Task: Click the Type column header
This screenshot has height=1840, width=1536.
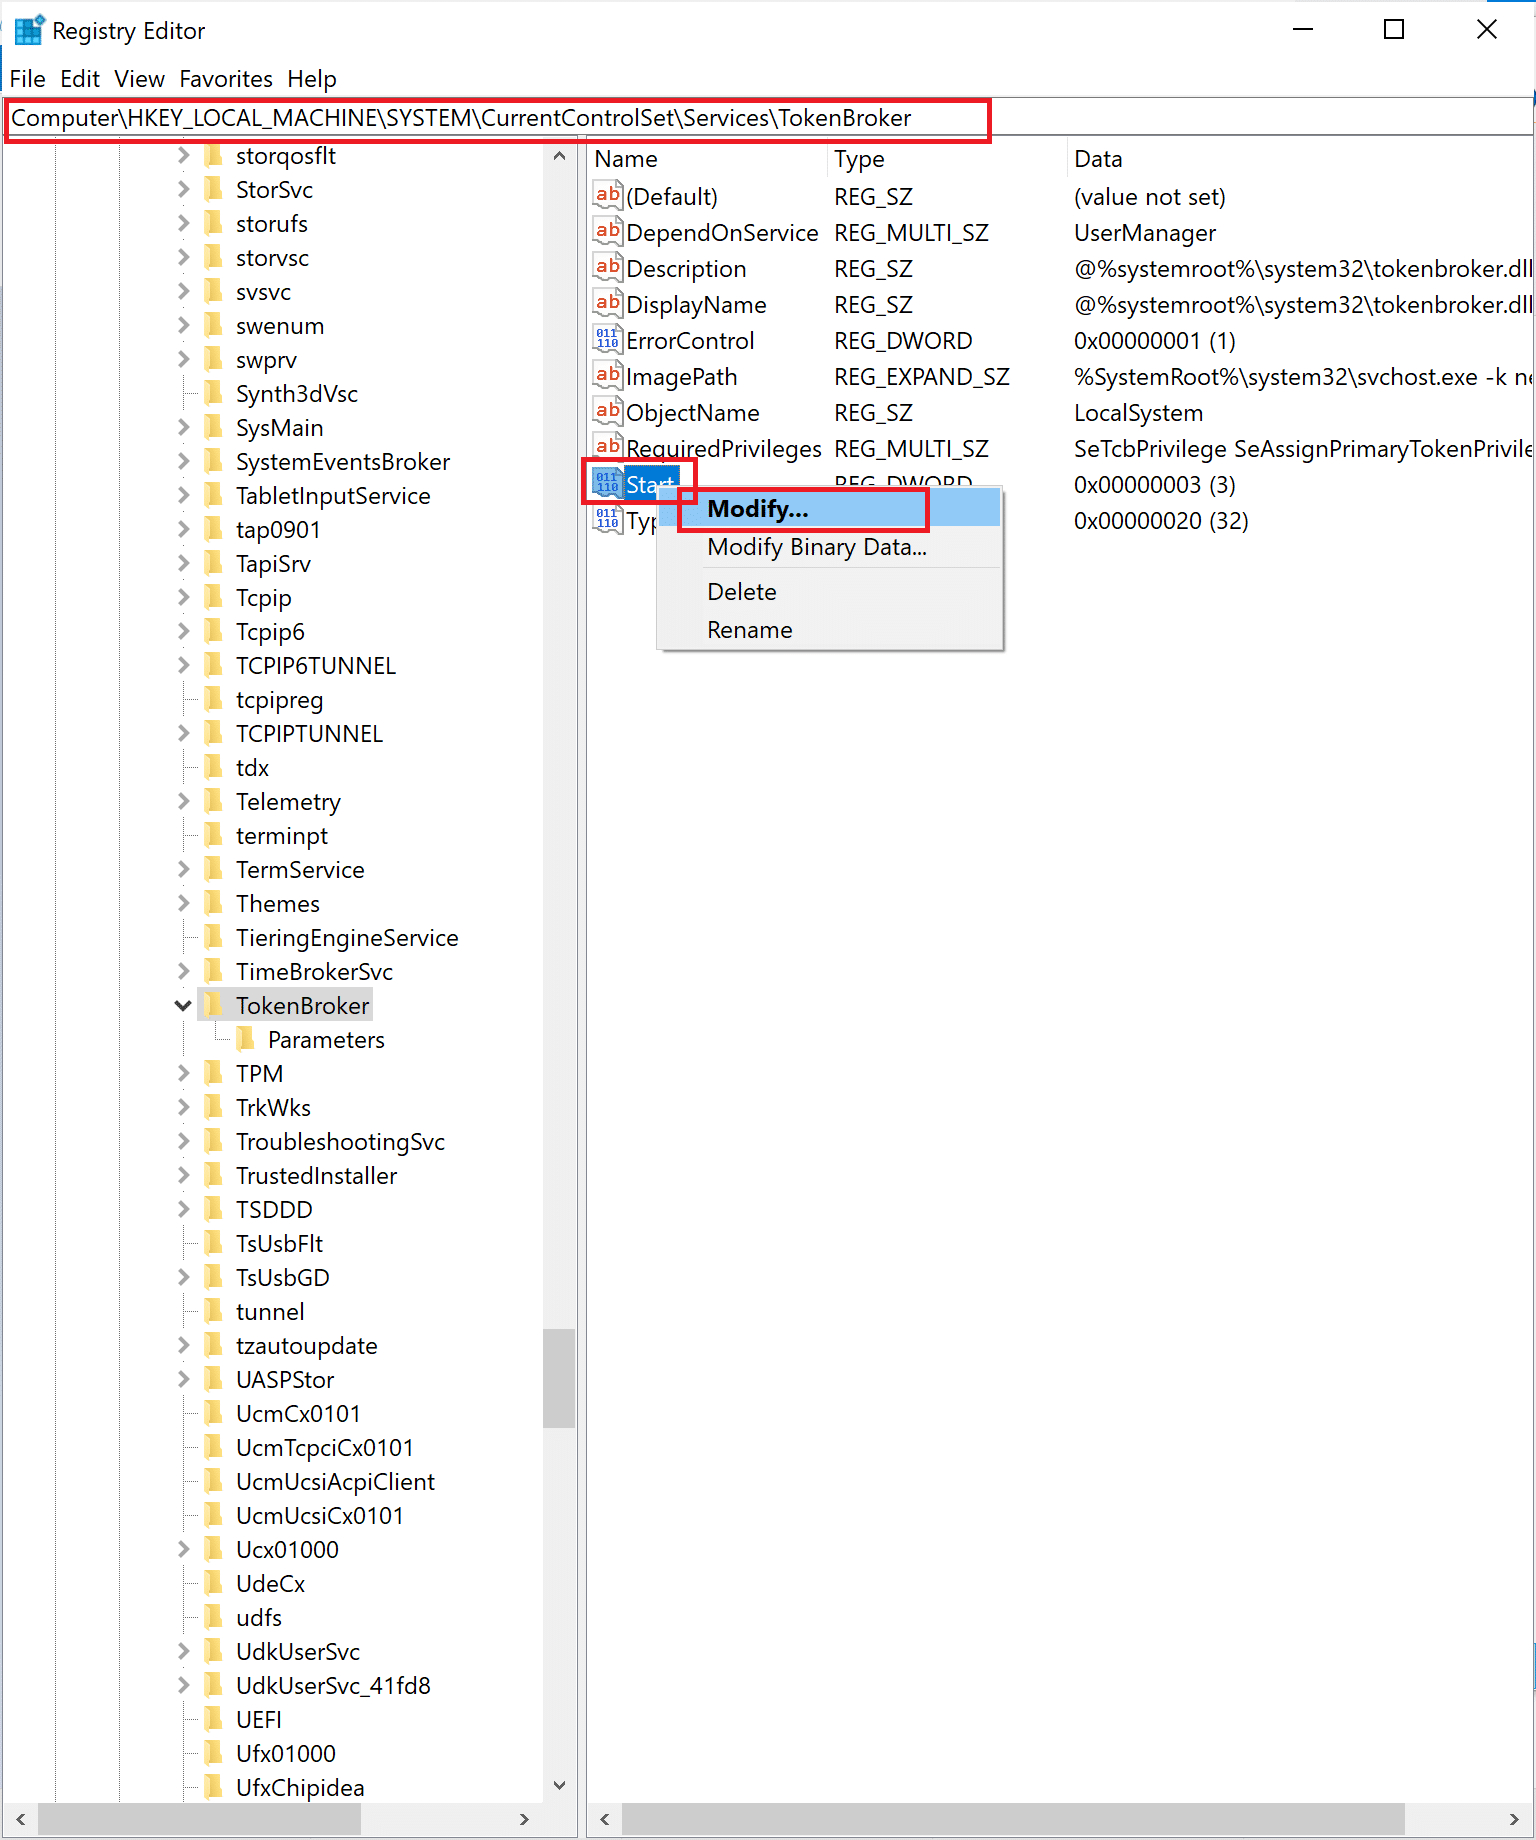Action: pos(947,159)
